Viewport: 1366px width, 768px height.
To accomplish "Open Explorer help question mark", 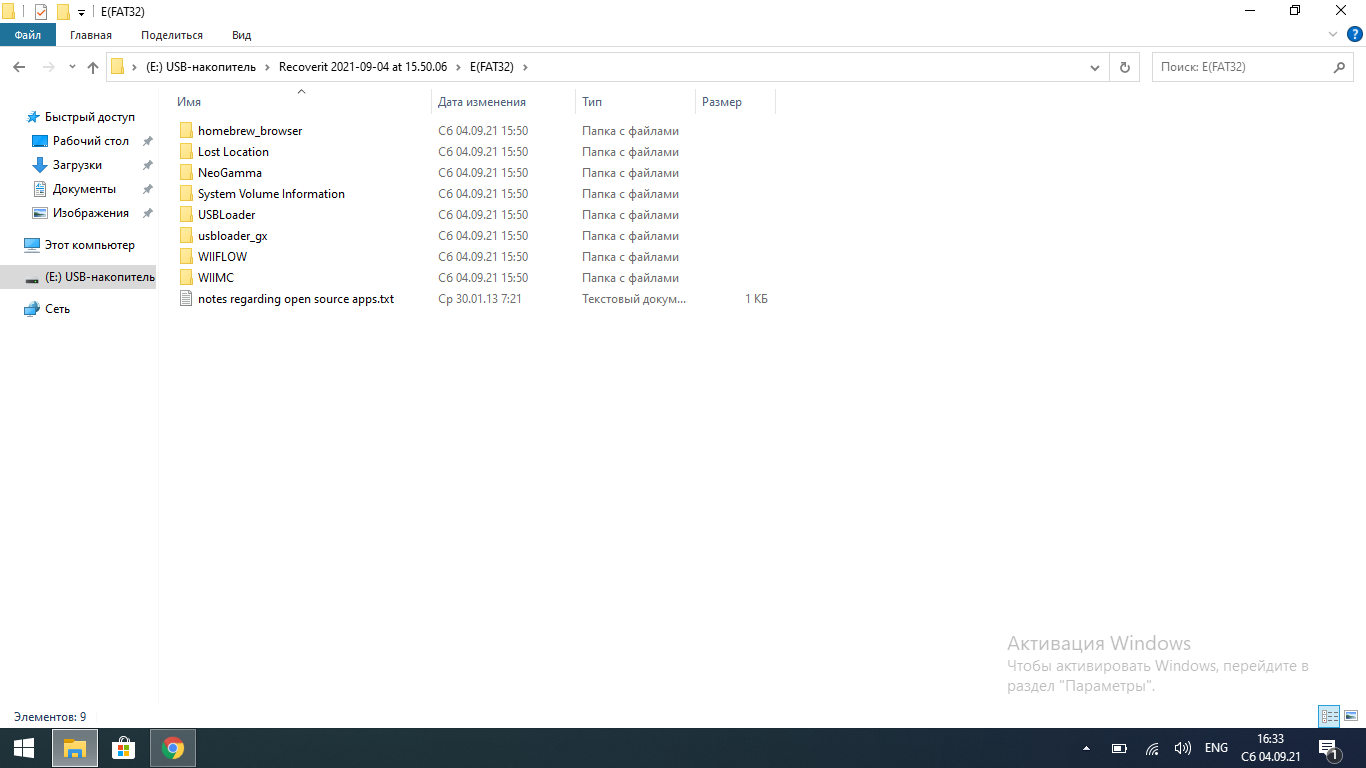I will tap(1355, 34).
